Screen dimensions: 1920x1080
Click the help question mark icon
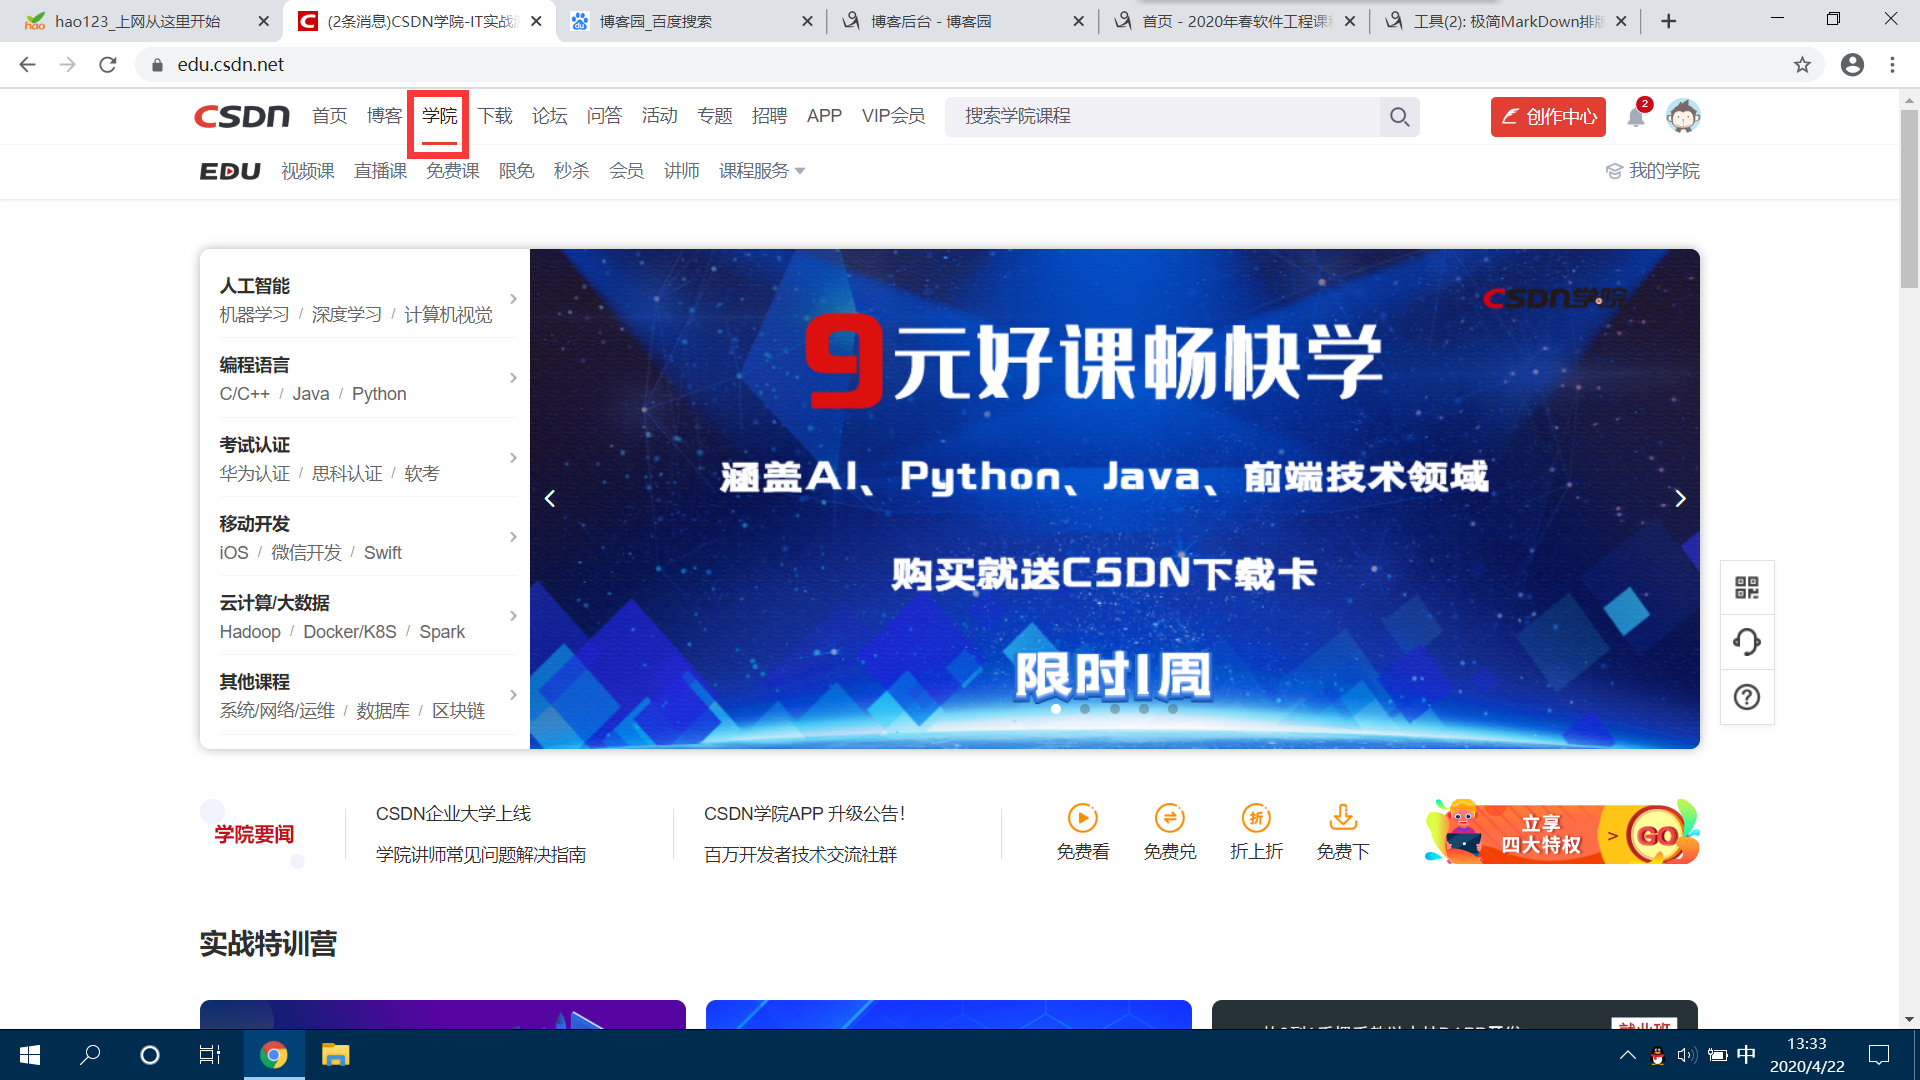1746,697
